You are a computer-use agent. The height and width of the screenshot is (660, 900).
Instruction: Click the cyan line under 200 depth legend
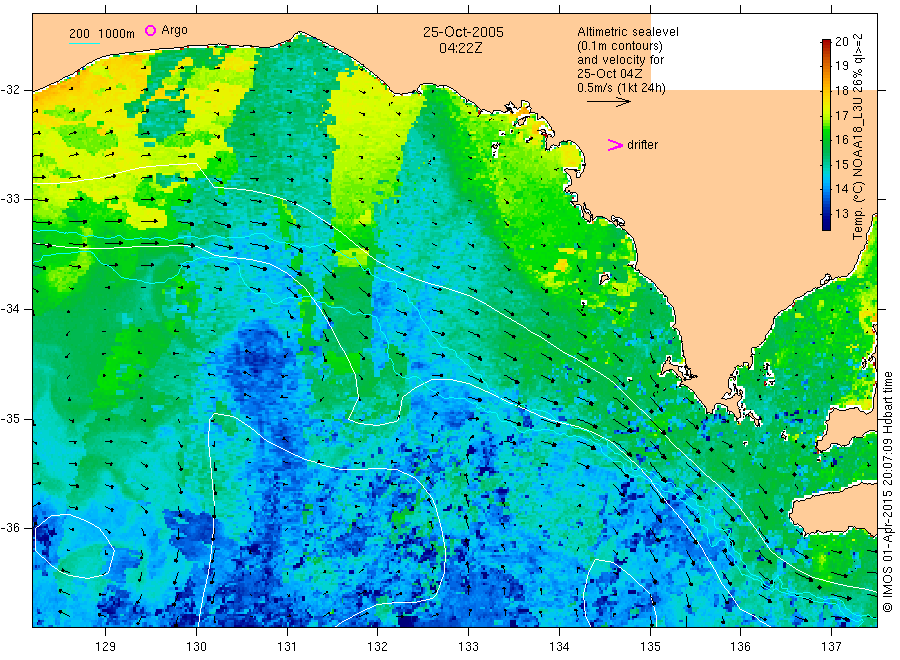pos(84,42)
